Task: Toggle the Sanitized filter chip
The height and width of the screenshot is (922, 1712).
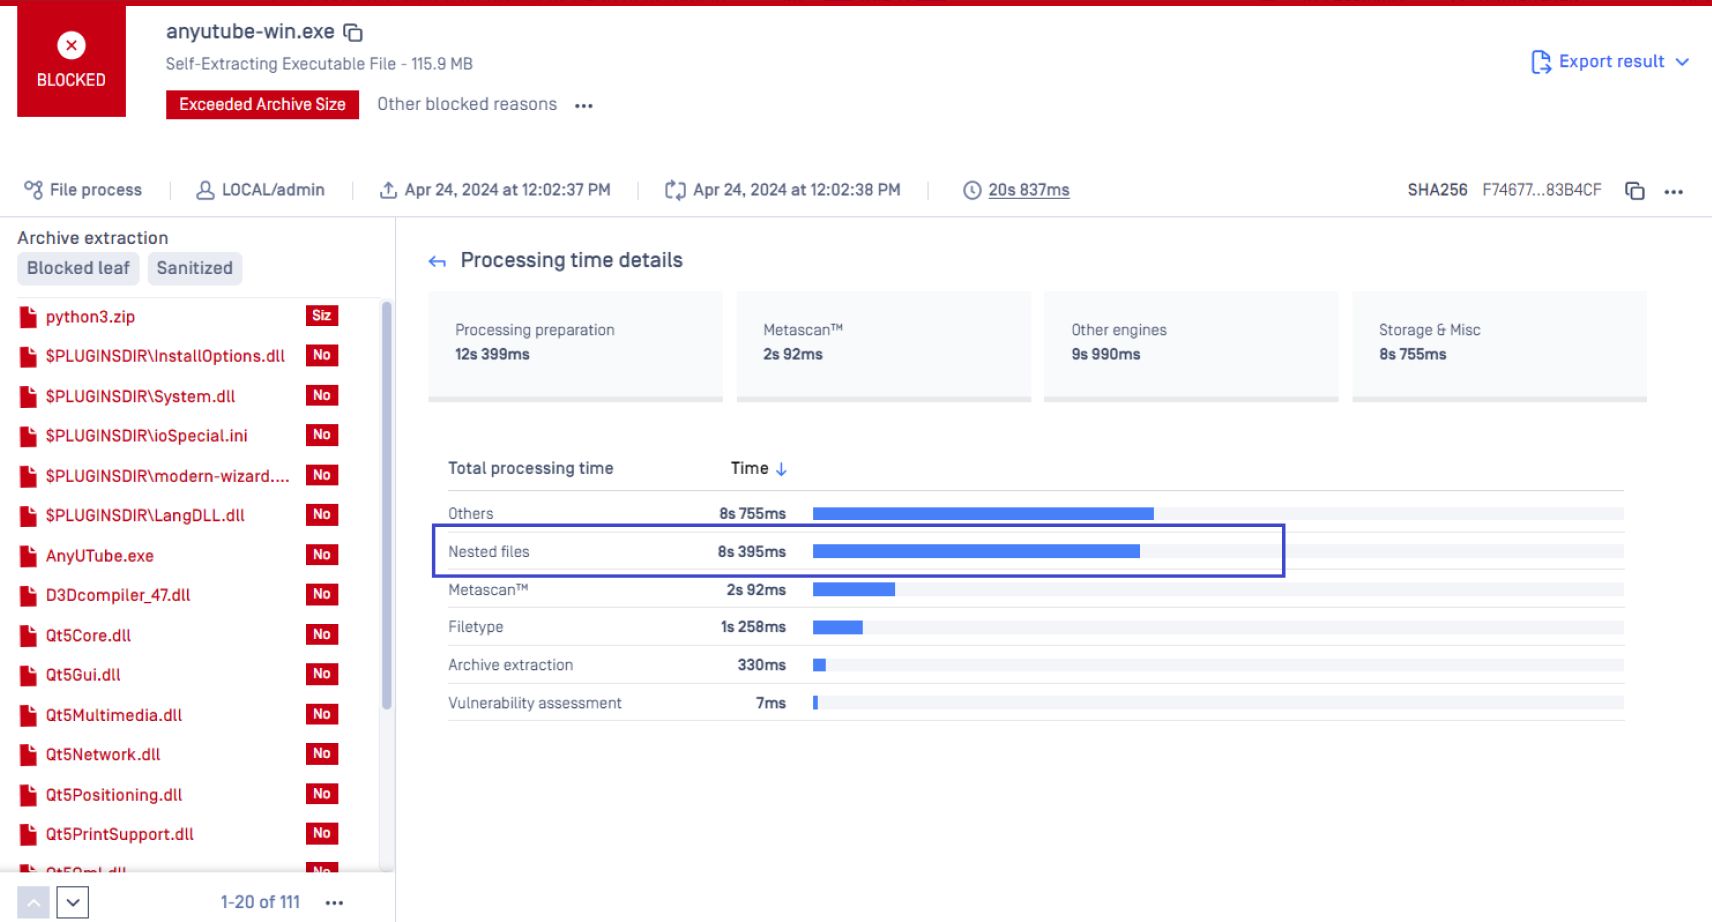Action: [194, 268]
